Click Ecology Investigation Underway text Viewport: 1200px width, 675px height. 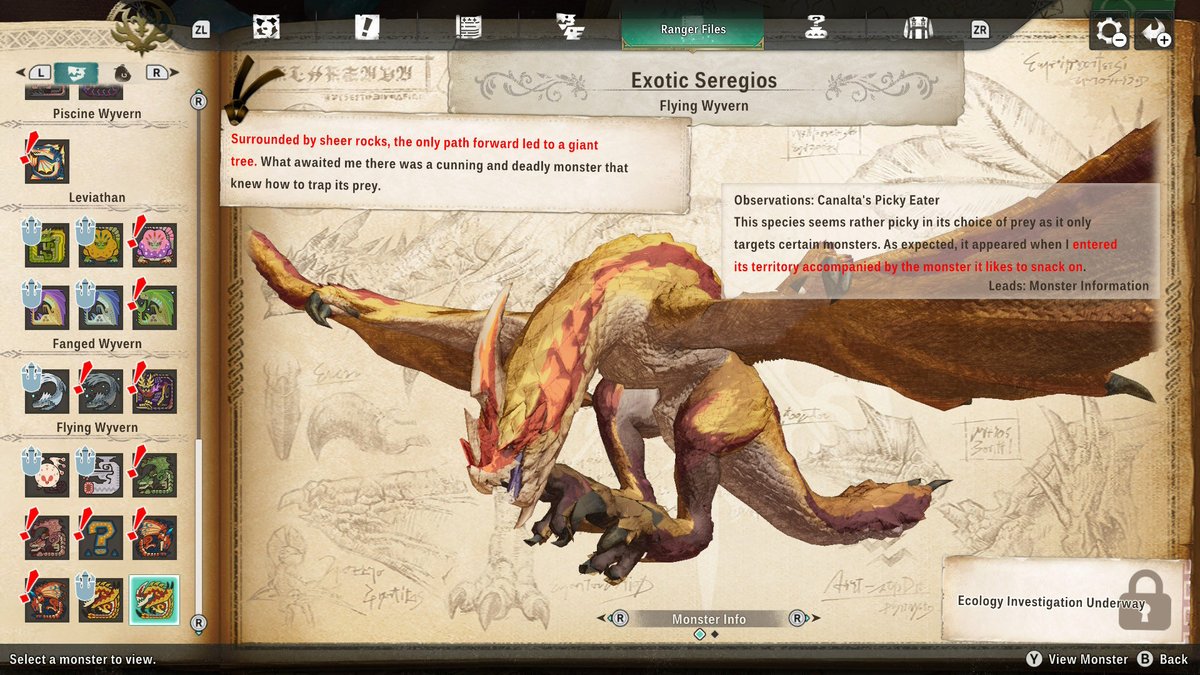pyautogui.click(x=1051, y=602)
